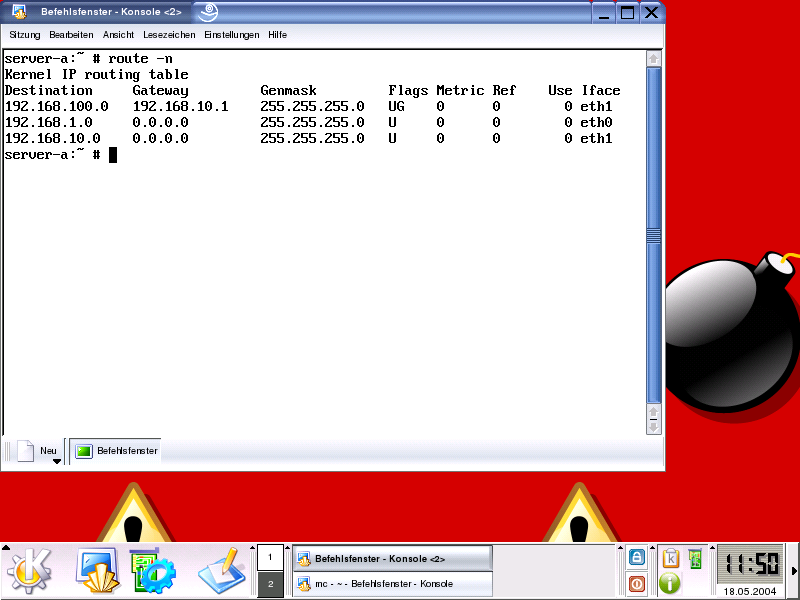Minimize the Konsole window

point(604,12)
